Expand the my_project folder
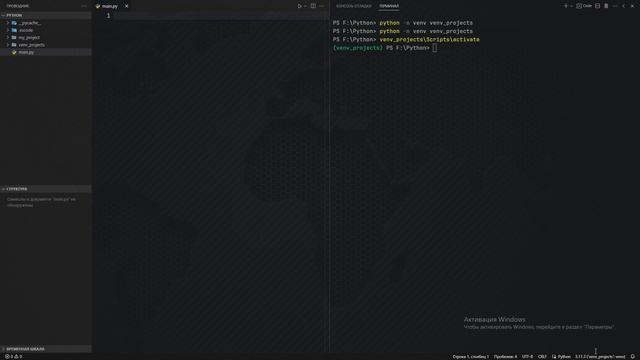Screen dimensions: 640x360 tap(8, 38)
